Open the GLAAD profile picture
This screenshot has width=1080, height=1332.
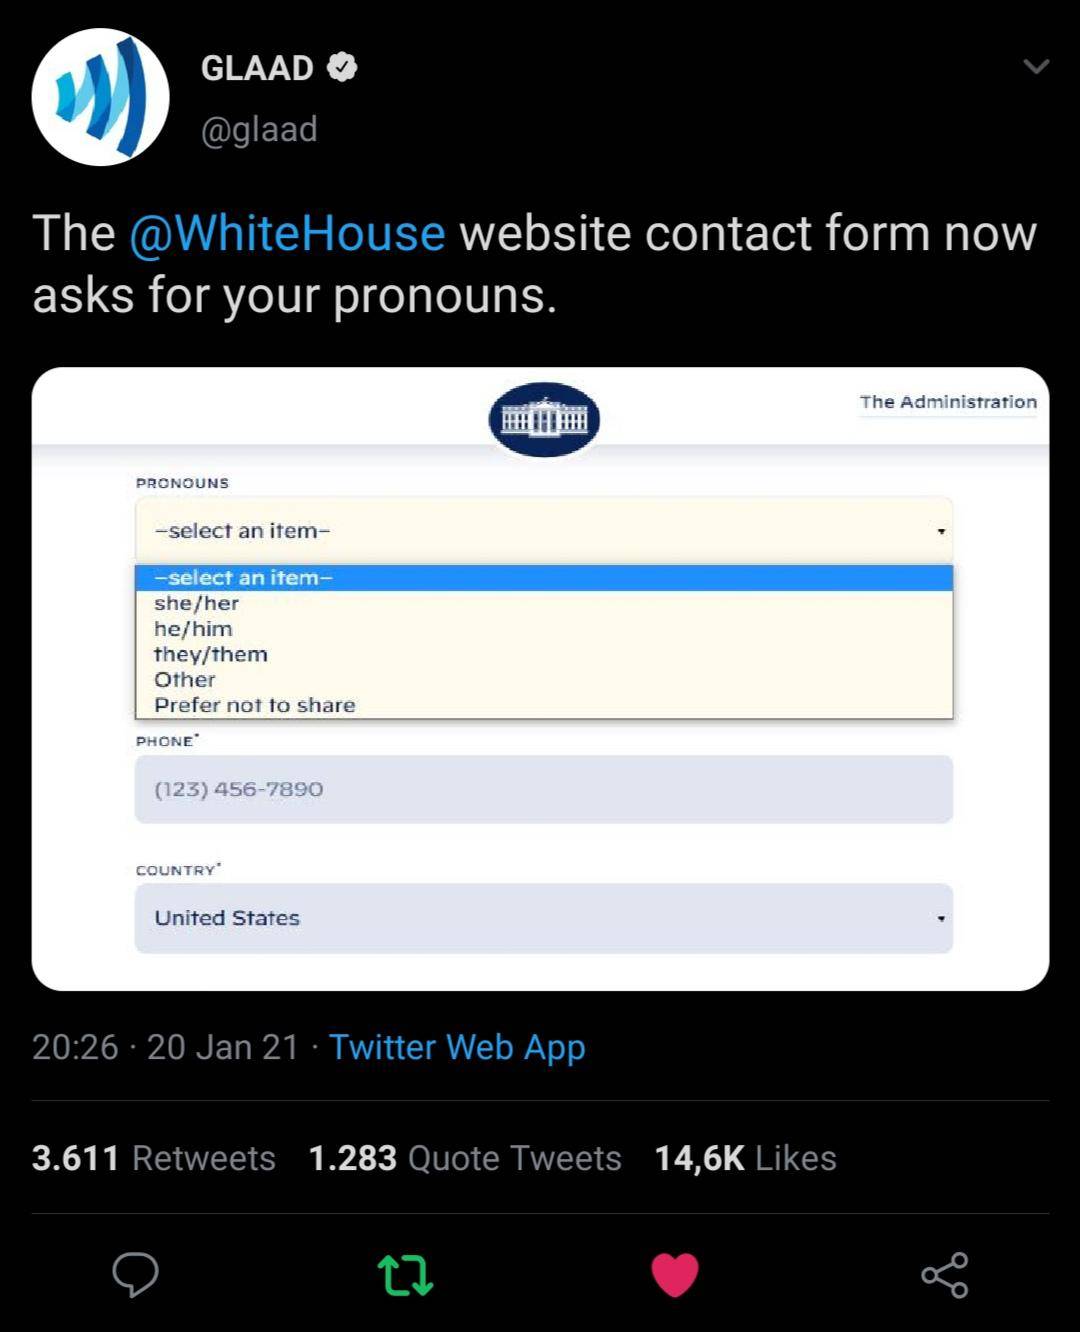(x=100, y=97)
